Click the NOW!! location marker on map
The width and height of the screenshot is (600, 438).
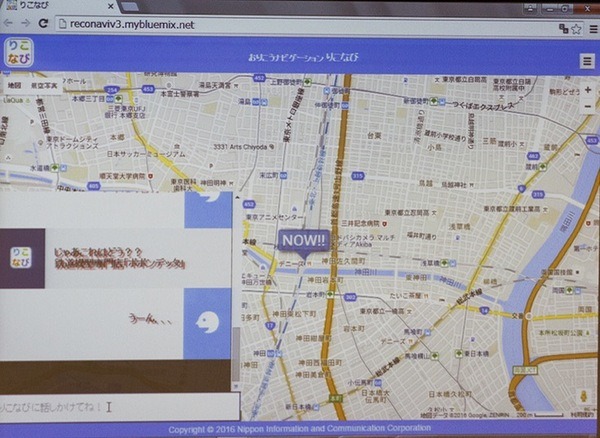[303, 241]
